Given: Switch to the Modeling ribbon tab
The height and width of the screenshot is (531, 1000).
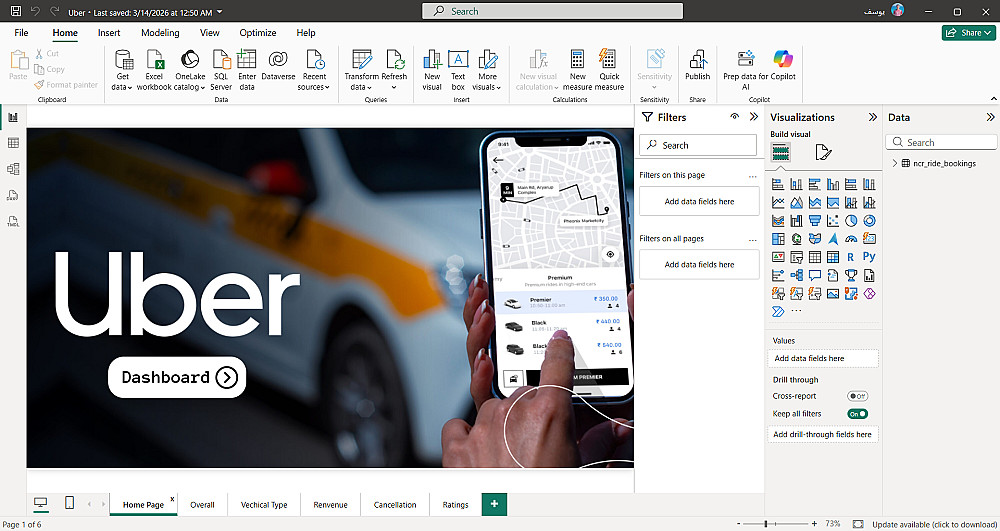Looking at the screenshot, I should point(160,33).
